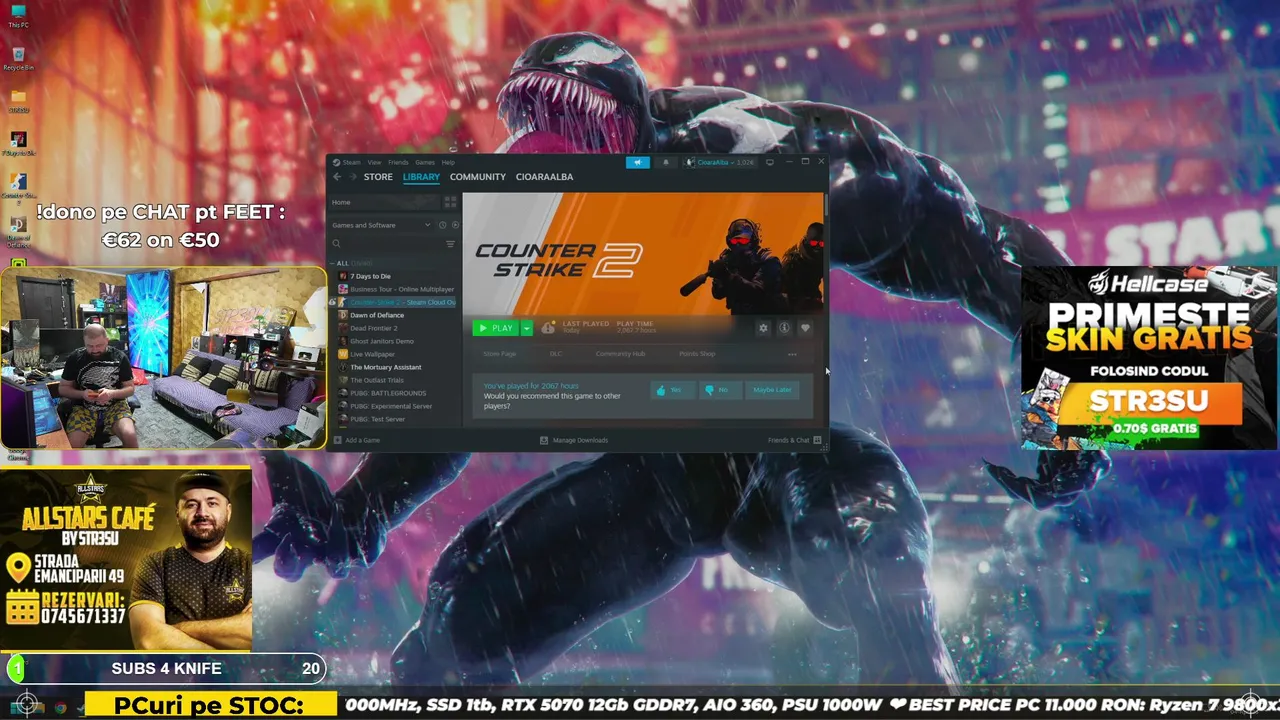Open the CIOARAALBA profile tab
This screenshot has width=1280, height=720.
pyautogui.click(x=544, y=177)
